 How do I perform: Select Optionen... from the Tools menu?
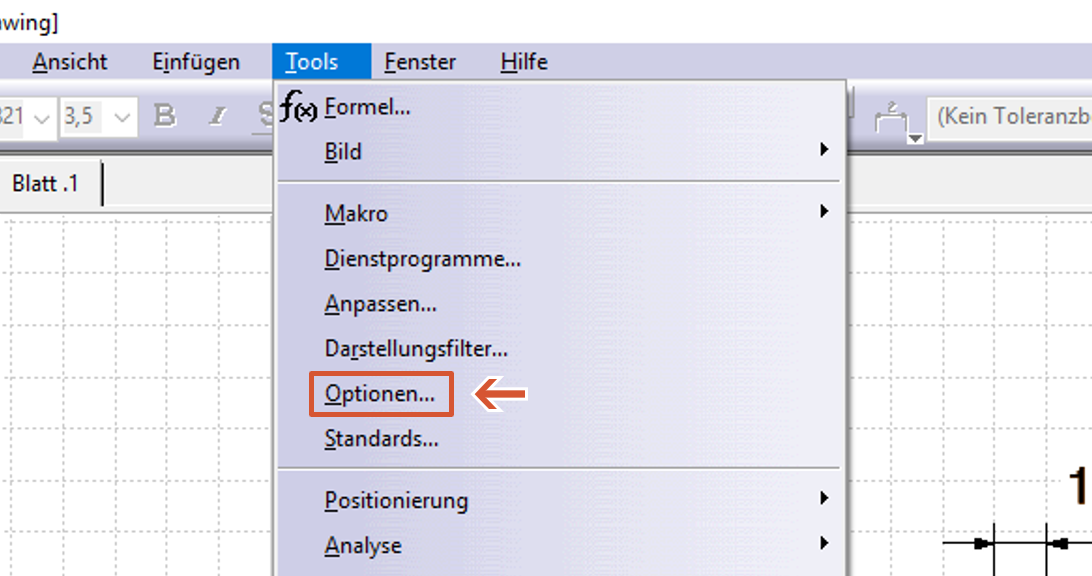pyautogui.click(x=380, y=394)
